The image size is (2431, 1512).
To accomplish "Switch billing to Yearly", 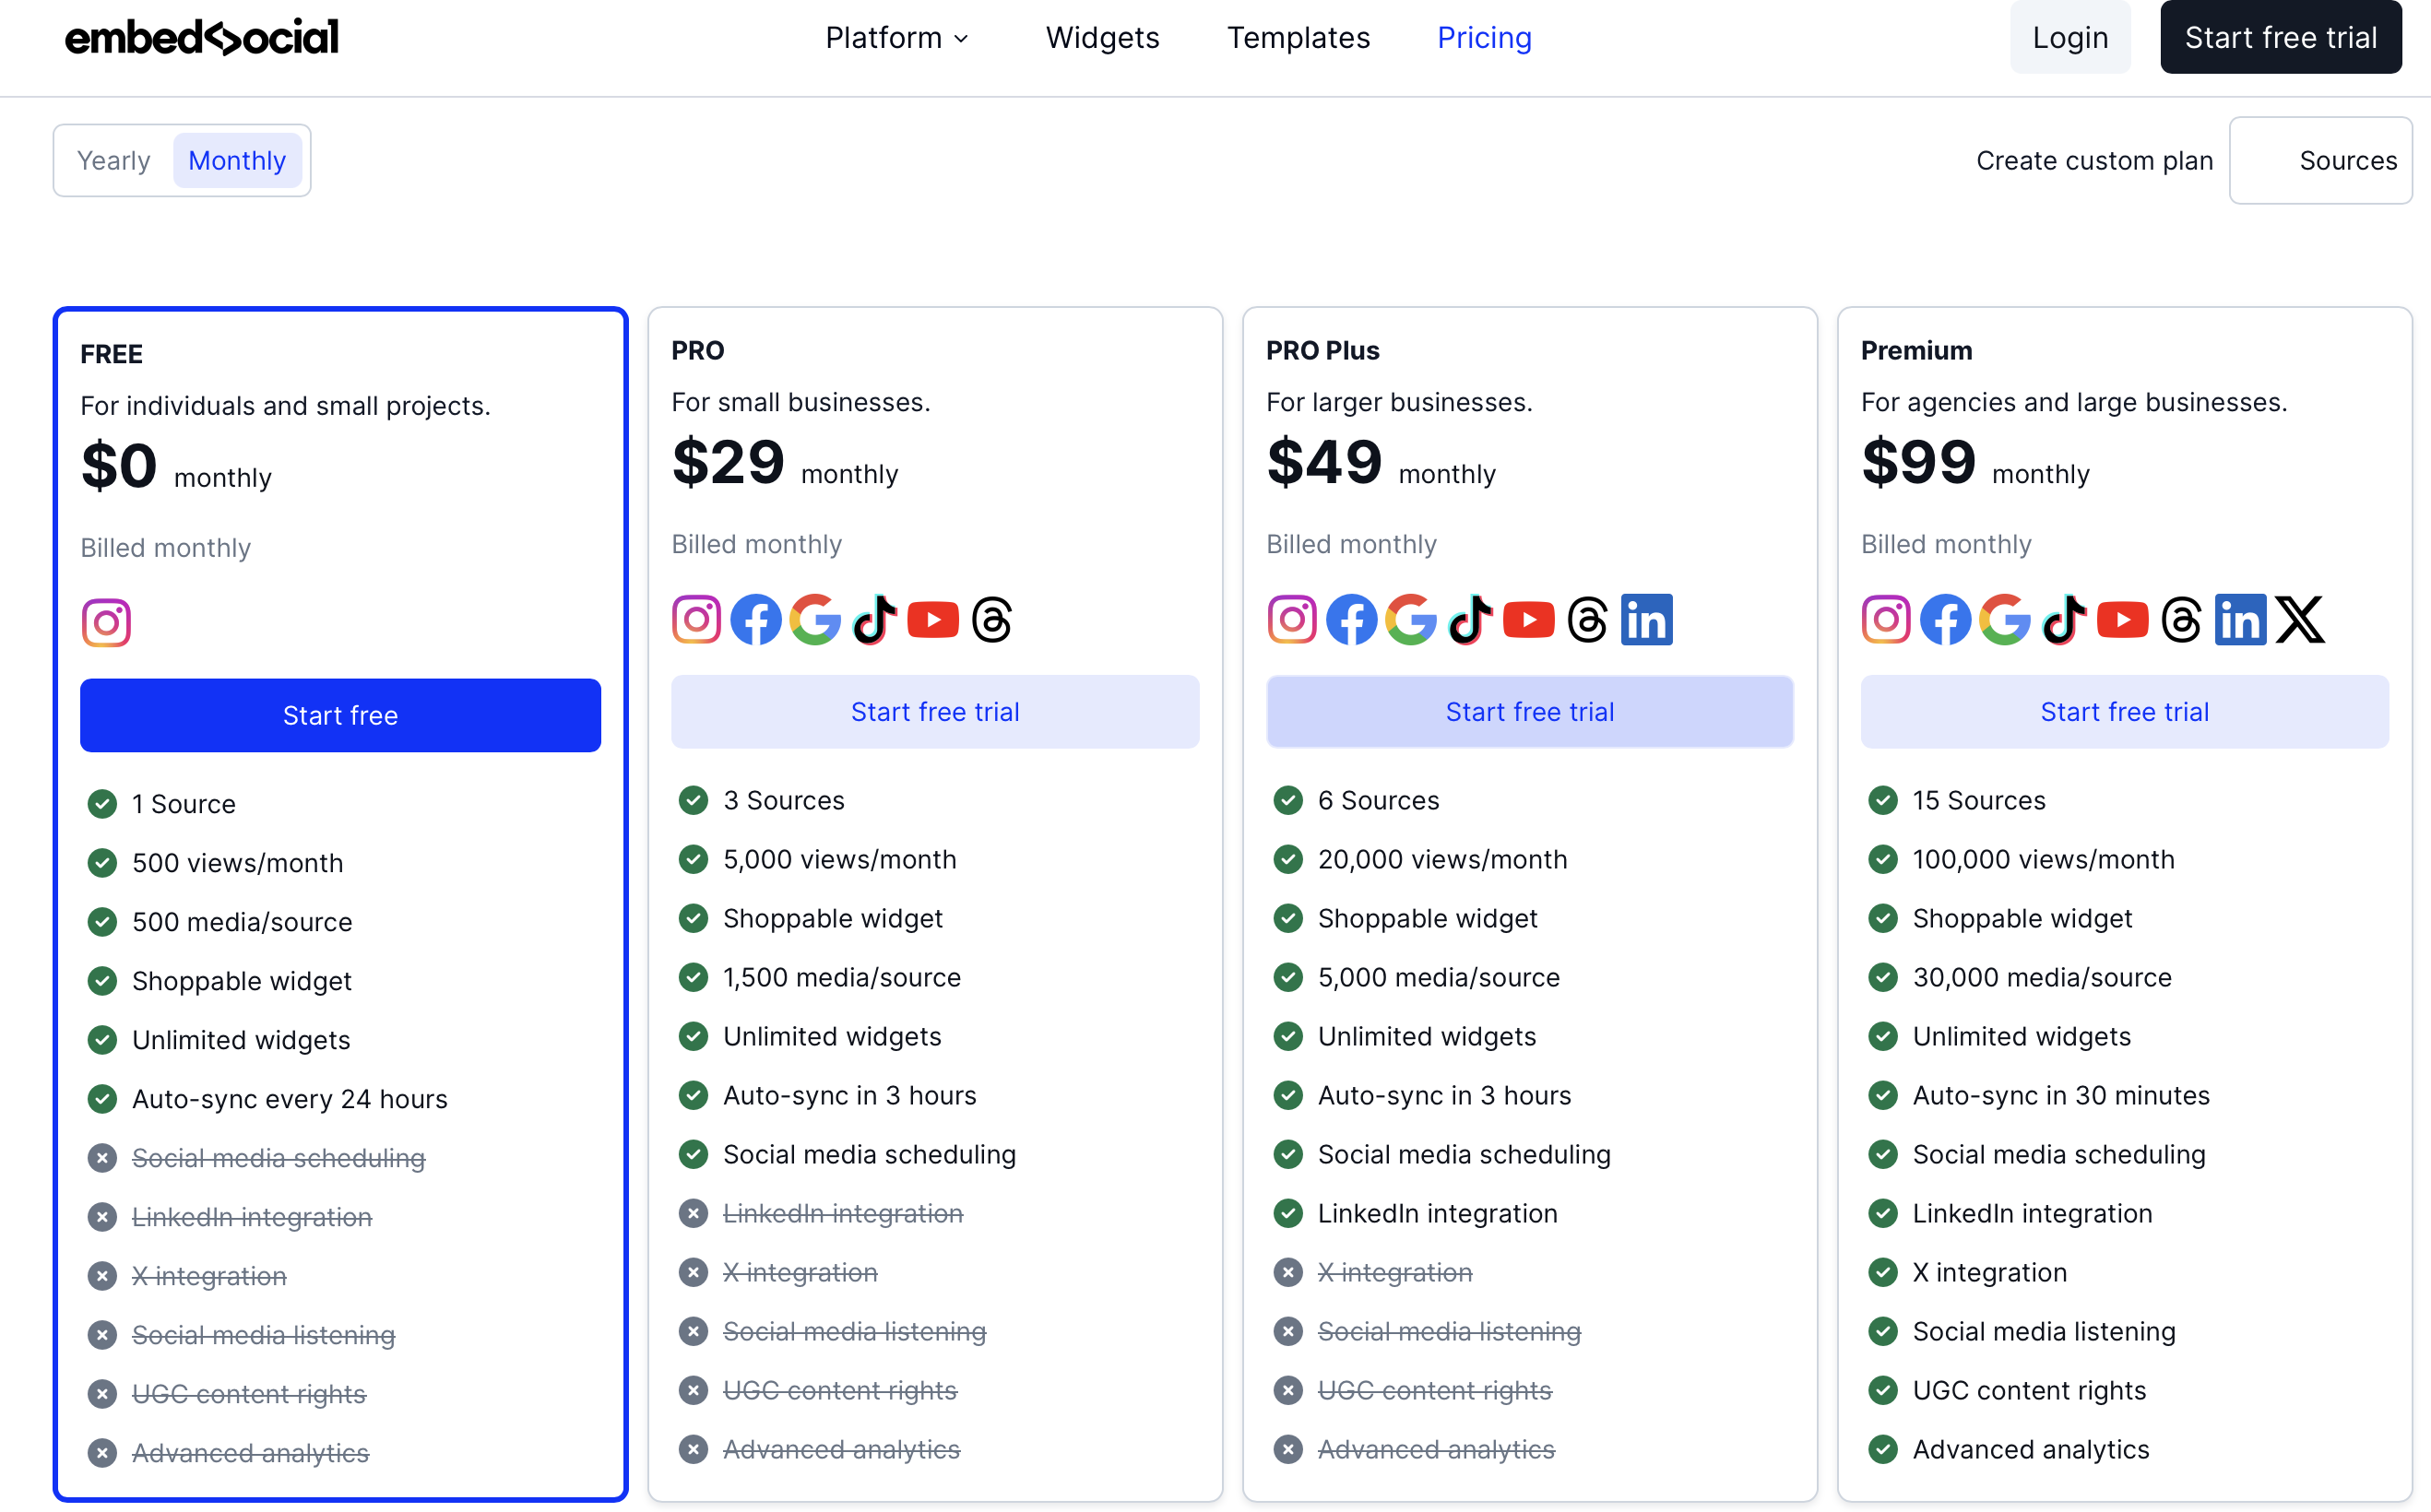I will pyautogui.click(x=113, y=160).
